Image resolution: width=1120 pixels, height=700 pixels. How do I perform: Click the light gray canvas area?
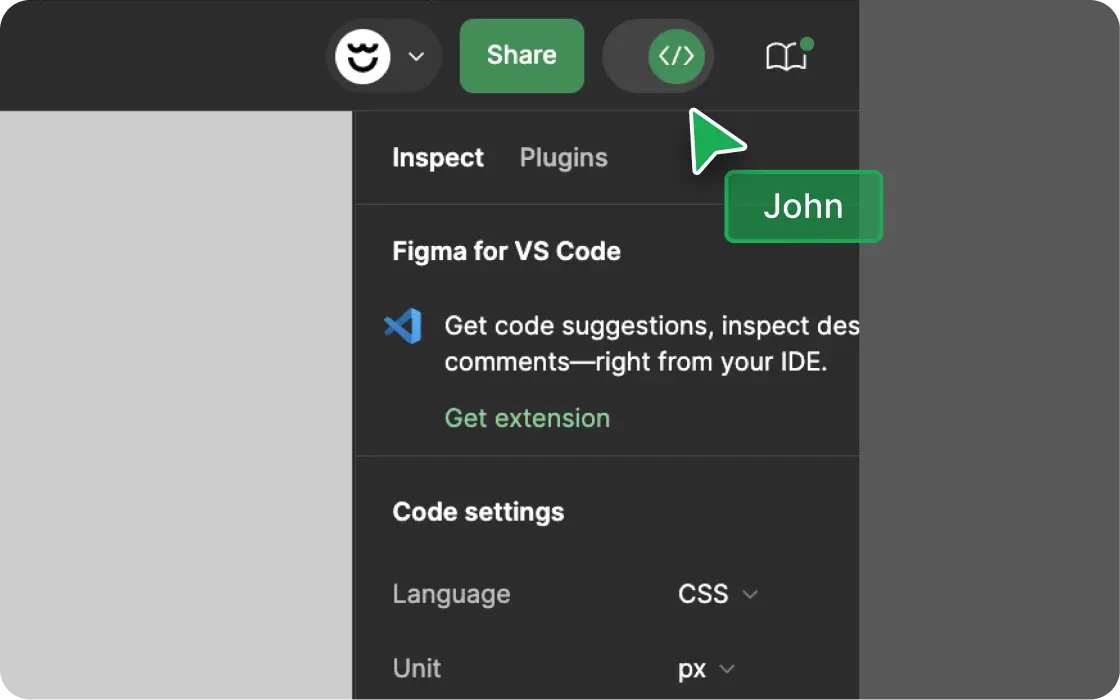click(175, 400)
